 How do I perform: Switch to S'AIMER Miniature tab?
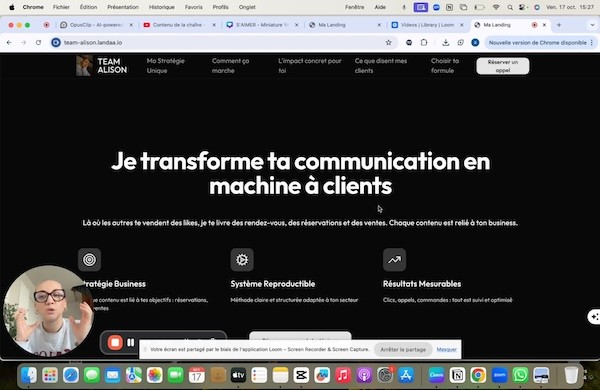point(262,25)
